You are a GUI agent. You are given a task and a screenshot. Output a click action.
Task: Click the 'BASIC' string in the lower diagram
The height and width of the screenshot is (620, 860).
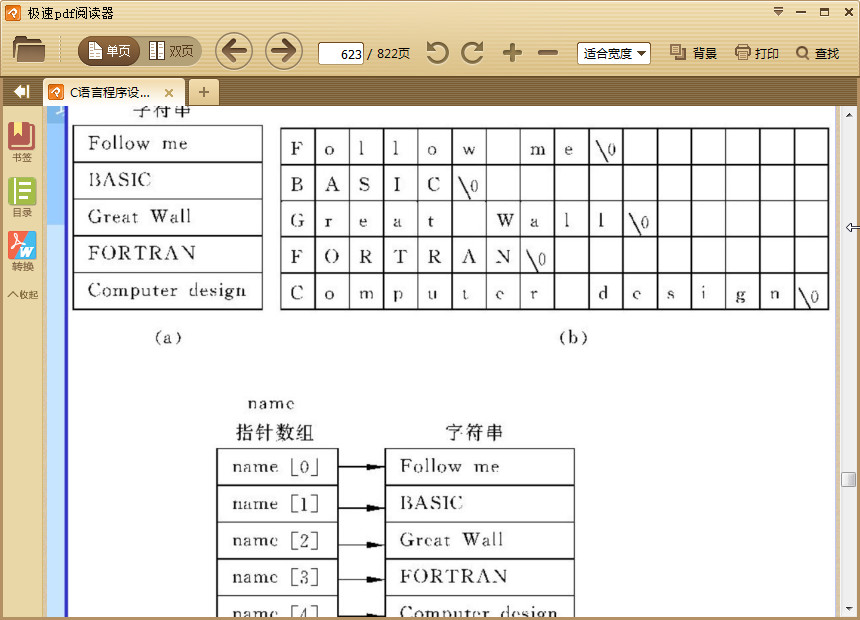[432, 503]
